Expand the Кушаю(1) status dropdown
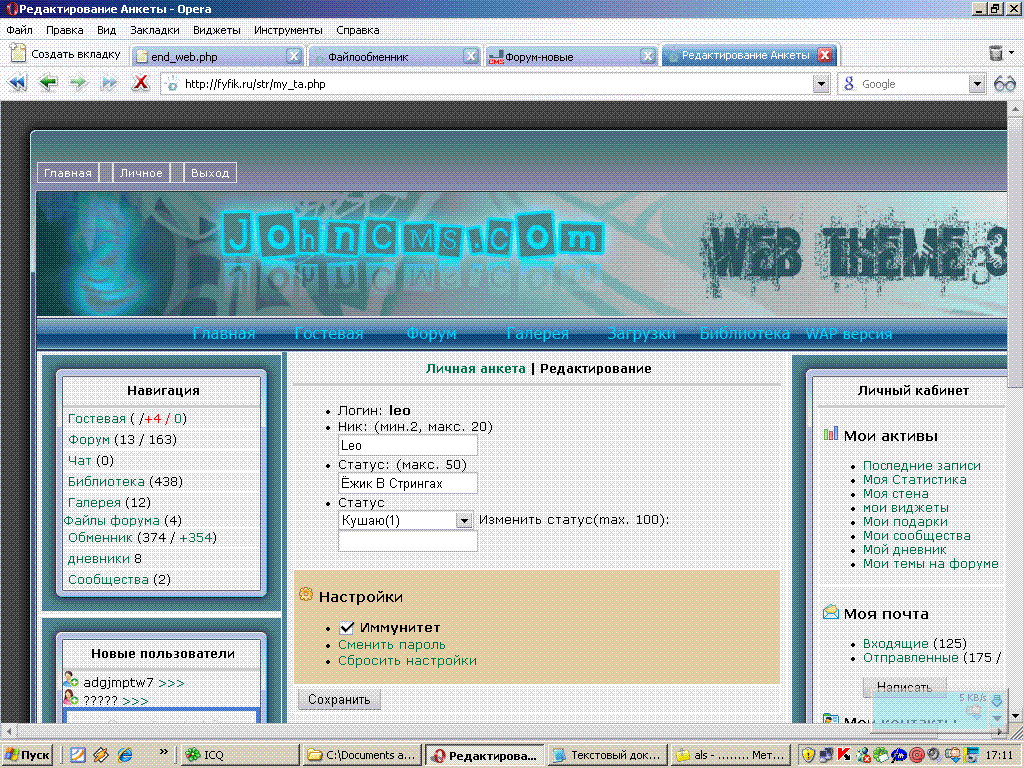This screenshot has width=1024, height=768. pos(464,520)
